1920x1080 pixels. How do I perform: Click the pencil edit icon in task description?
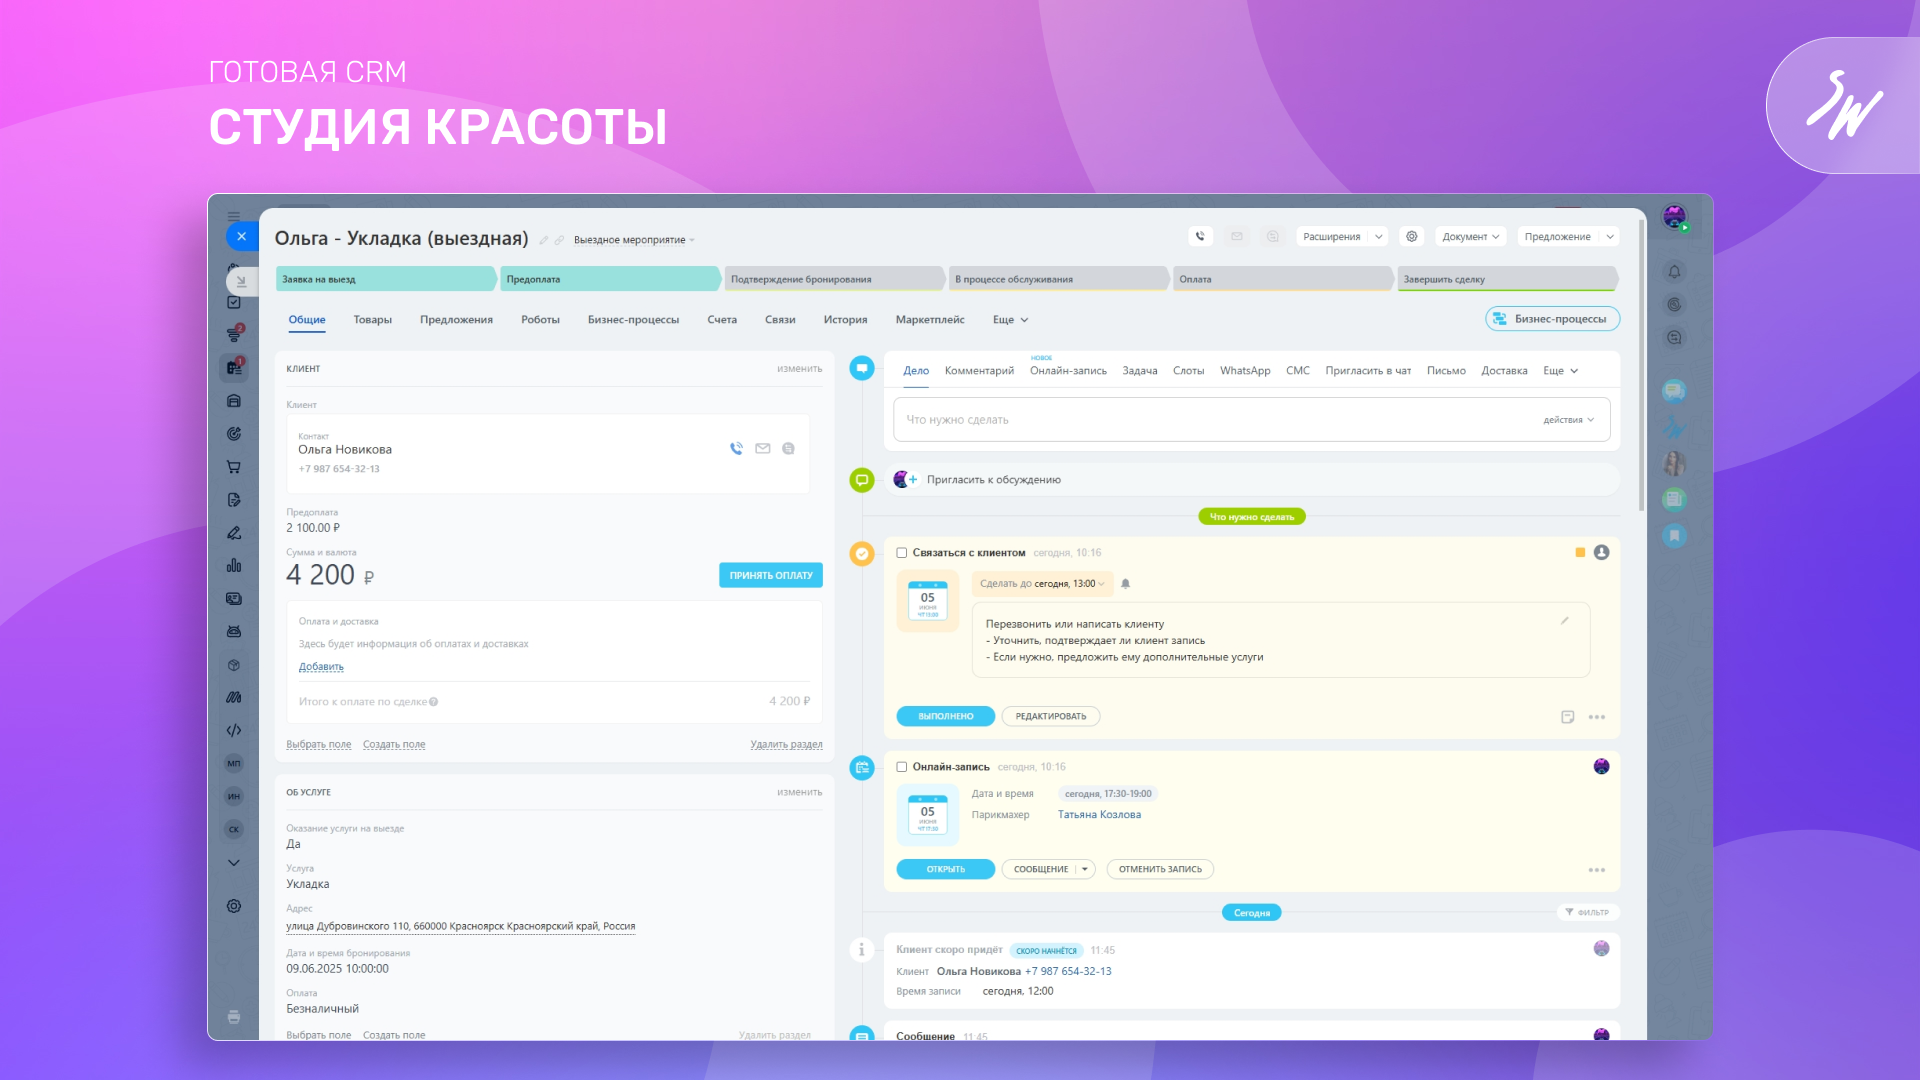(1565, 621)
